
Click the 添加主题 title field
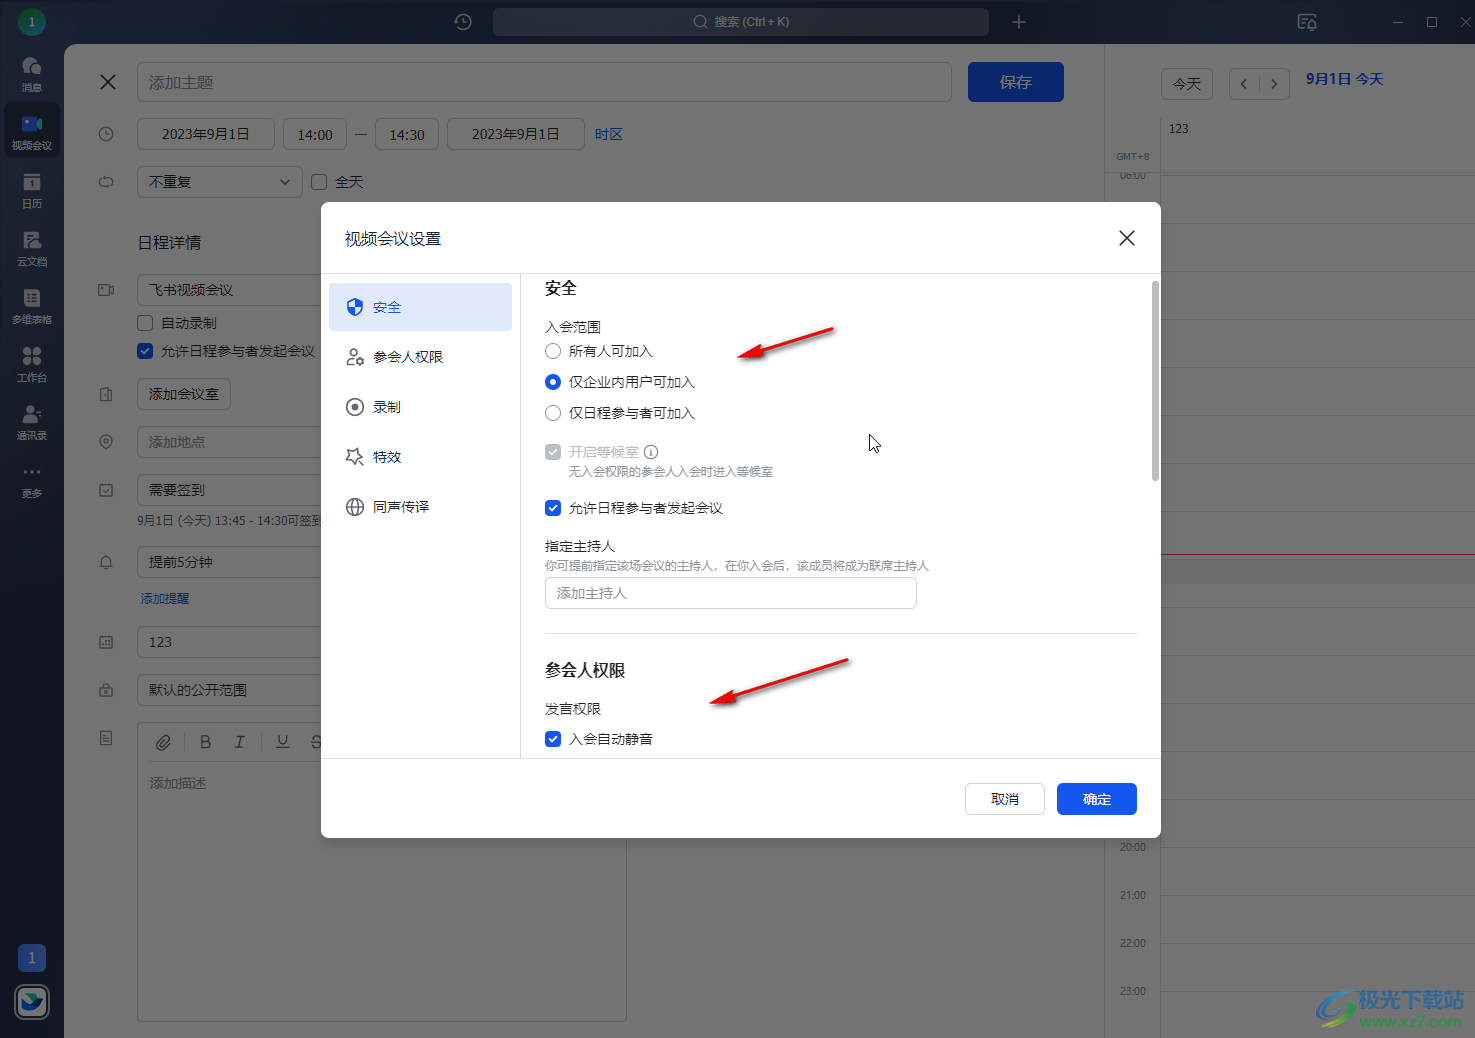point(544,82)
